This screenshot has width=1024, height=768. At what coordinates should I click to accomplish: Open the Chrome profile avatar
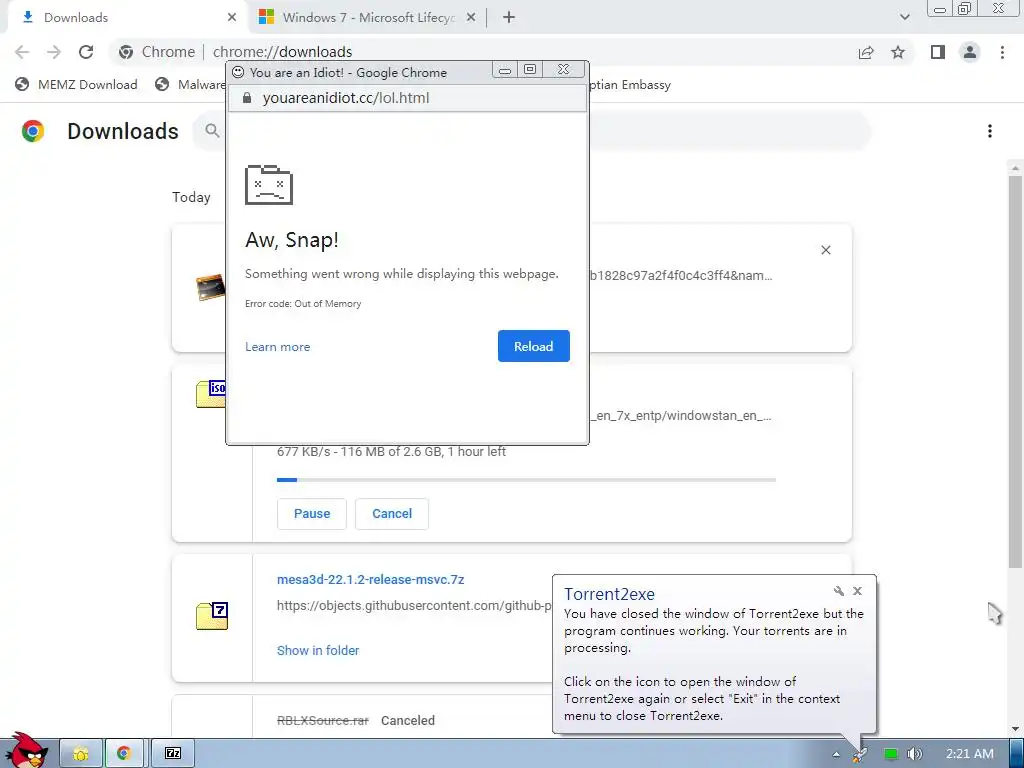pyautogui.click(x=970, y=52)
